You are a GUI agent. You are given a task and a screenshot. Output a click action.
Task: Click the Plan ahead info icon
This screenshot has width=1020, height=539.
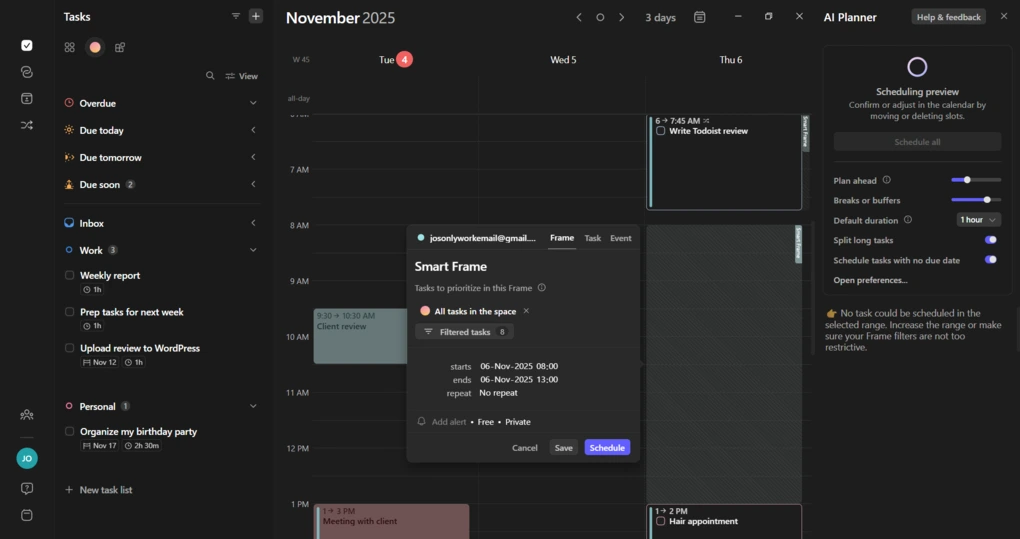click(887, 180)
